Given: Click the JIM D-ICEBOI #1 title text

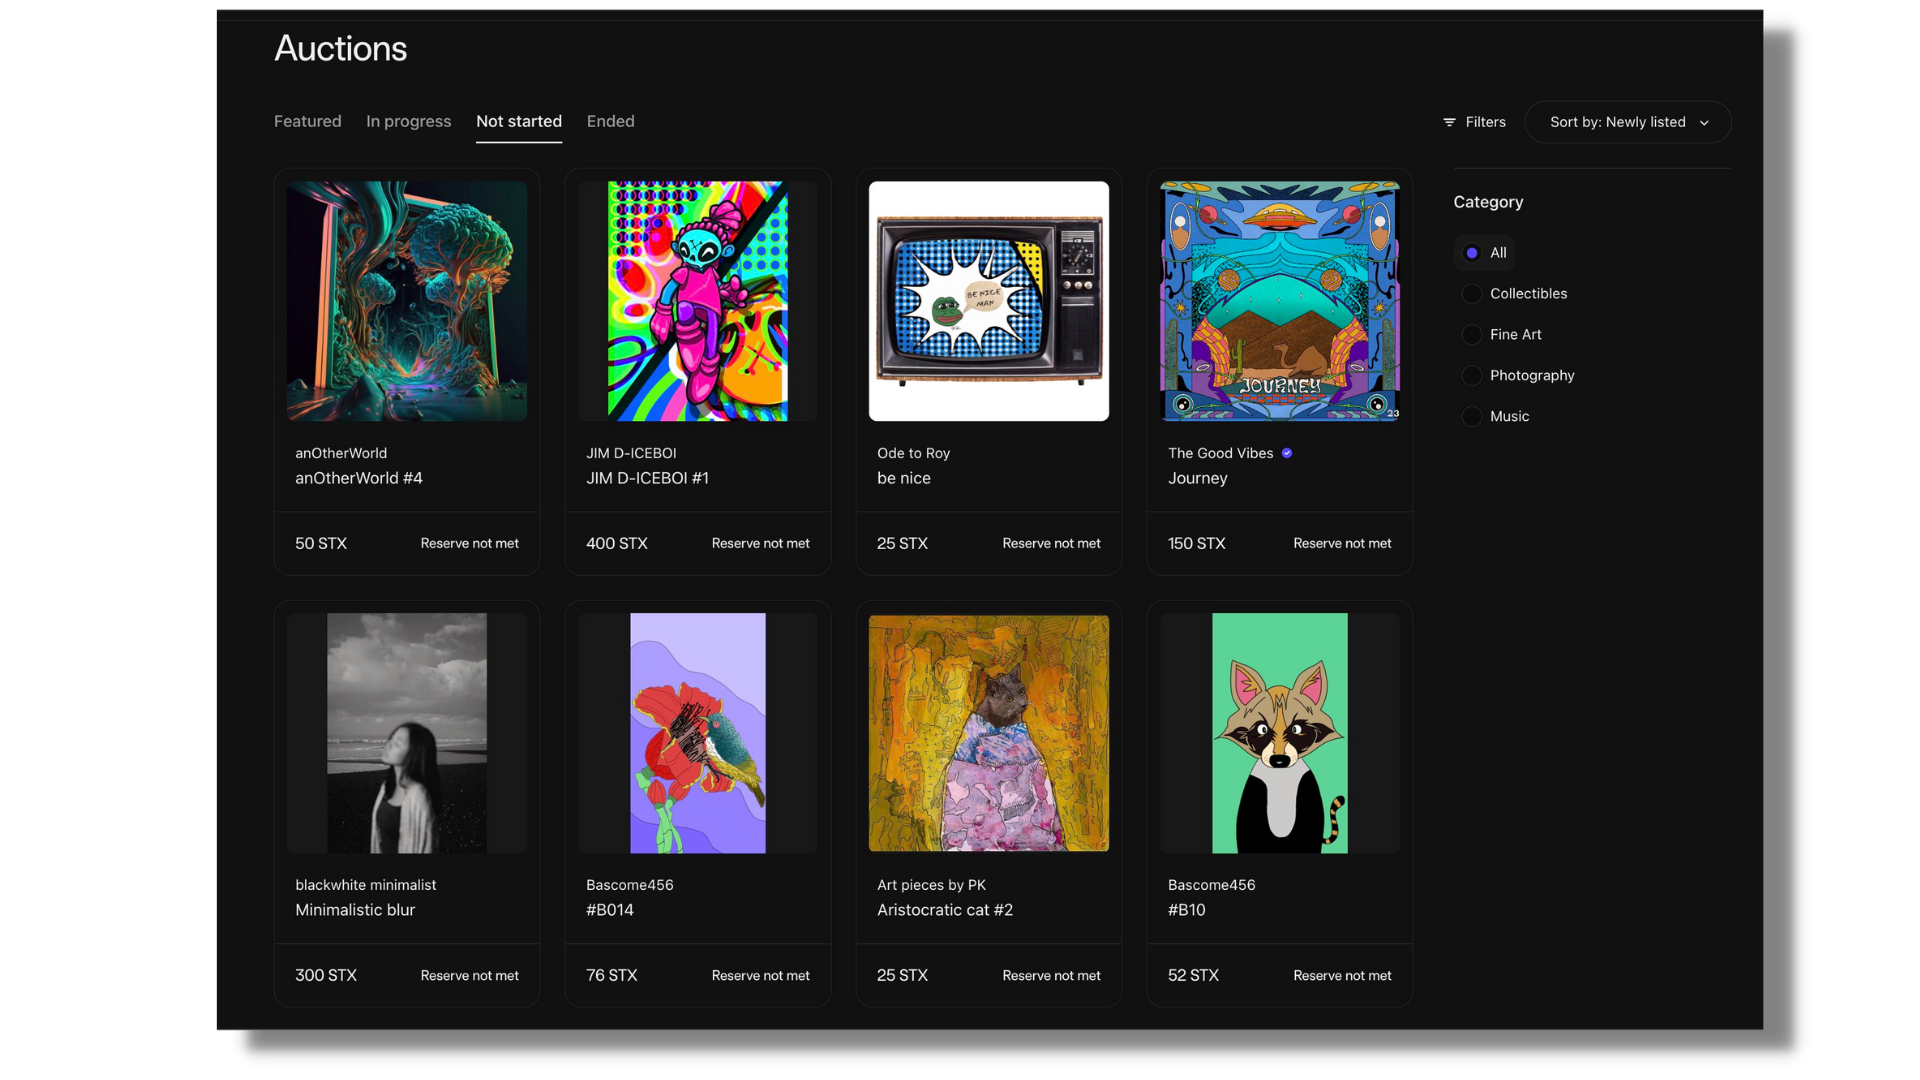Looking at the screenshot, I should click(648, 478).
